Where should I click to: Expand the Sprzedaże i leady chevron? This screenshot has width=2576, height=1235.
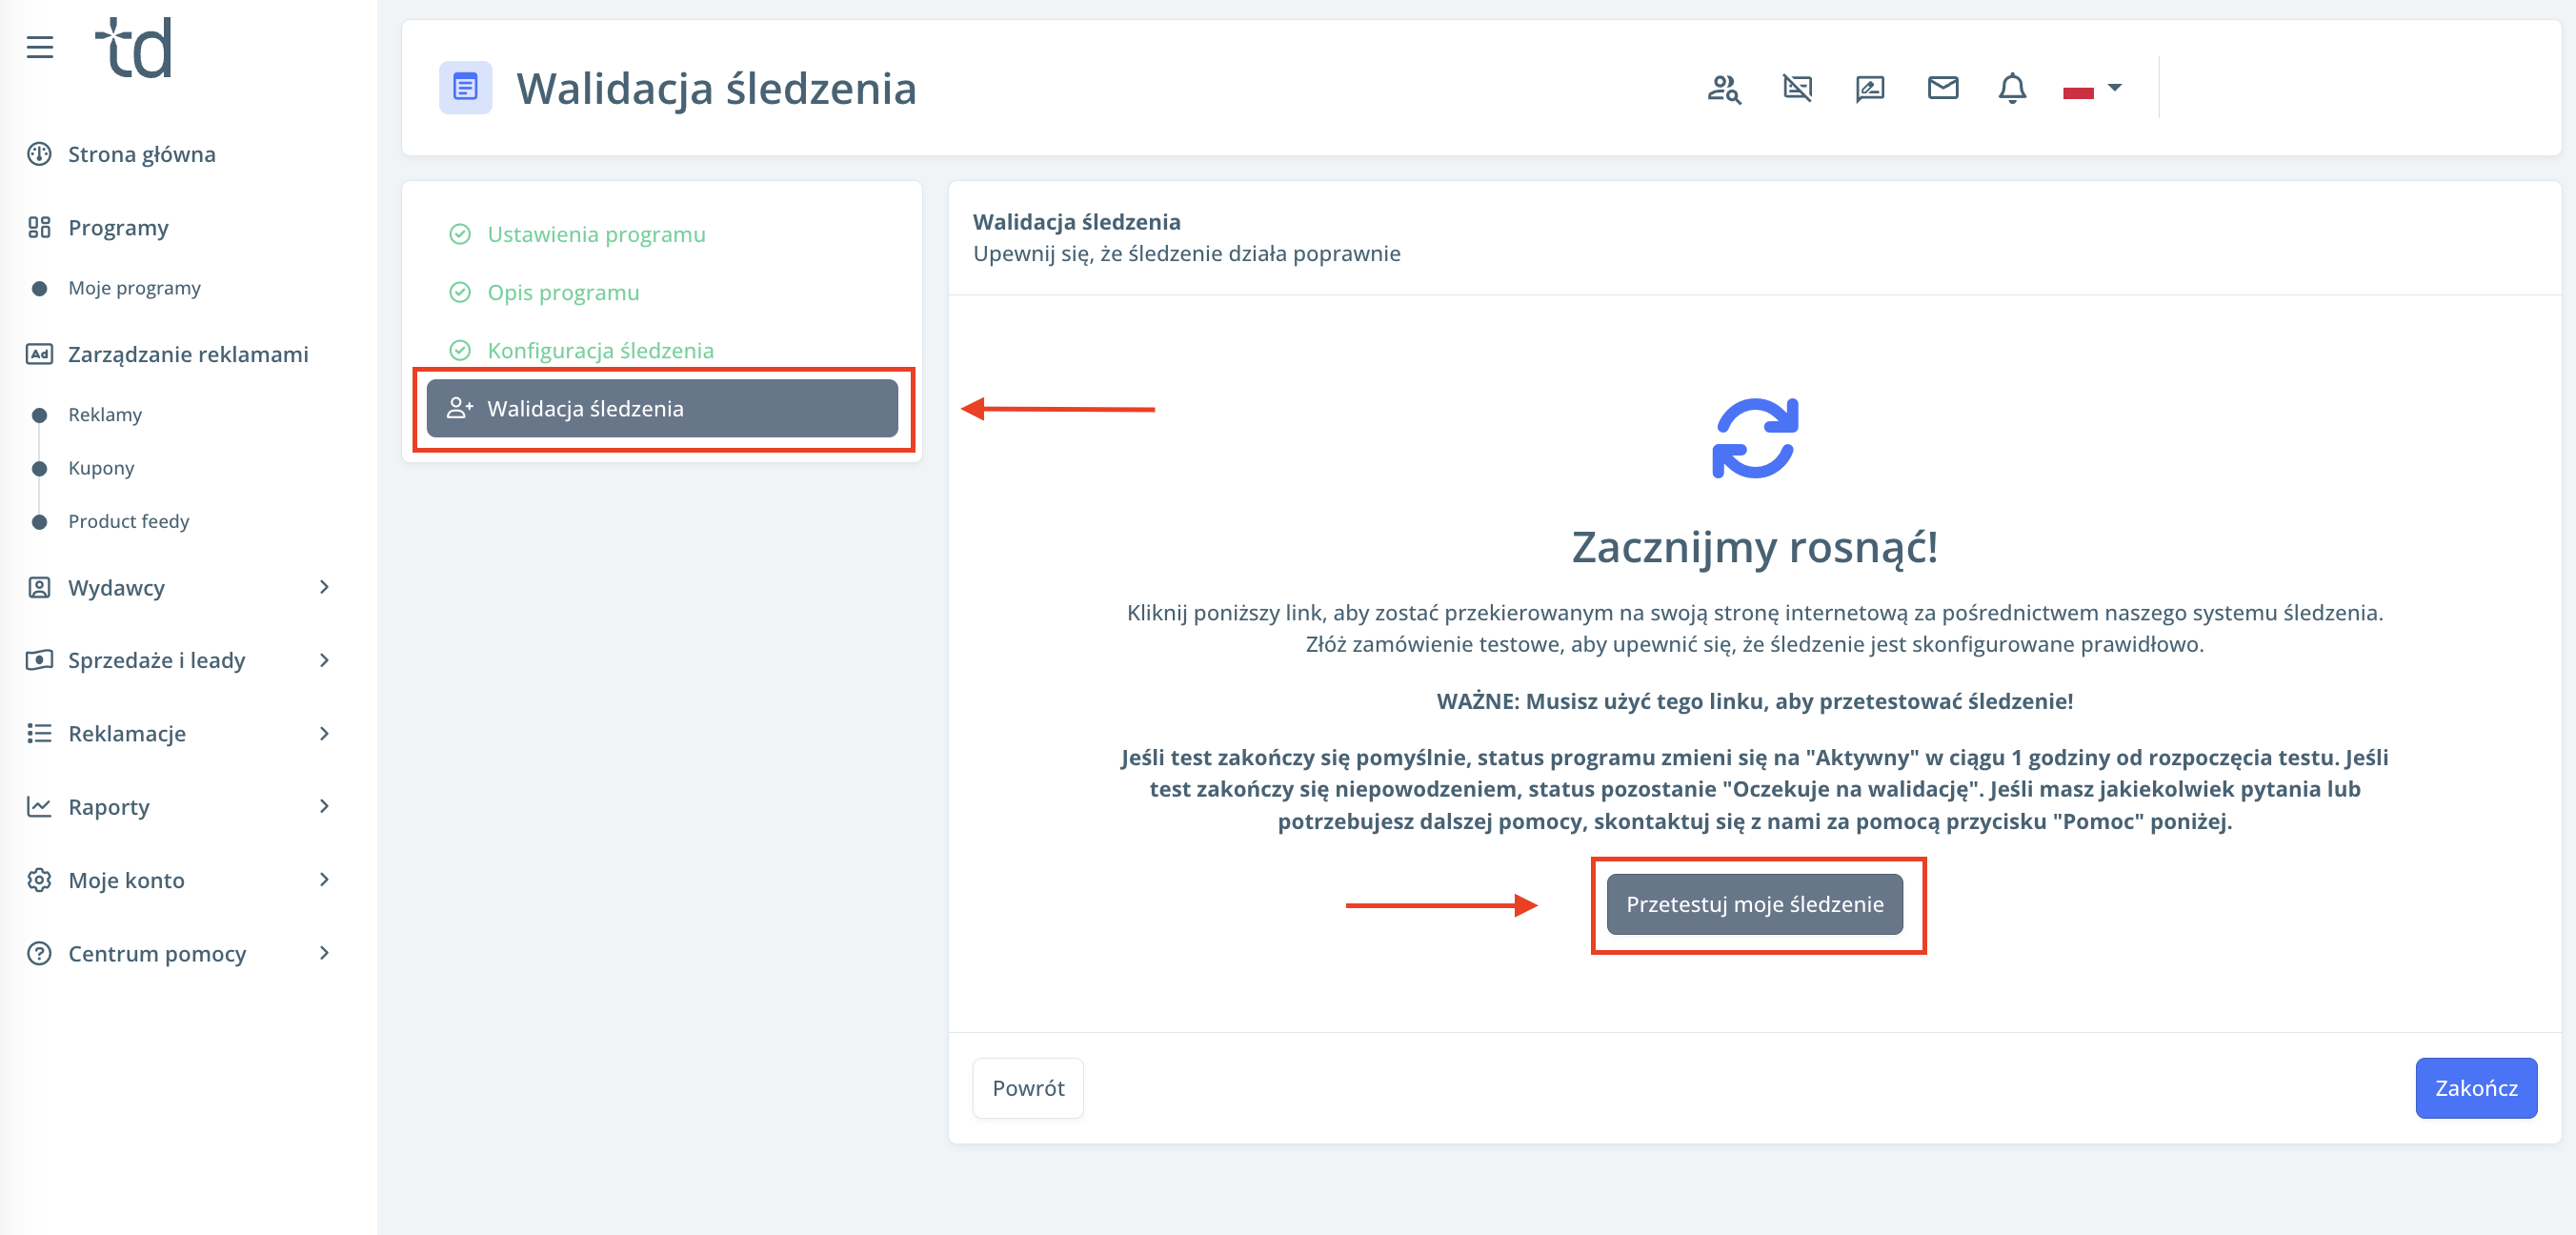click(324, 660)
